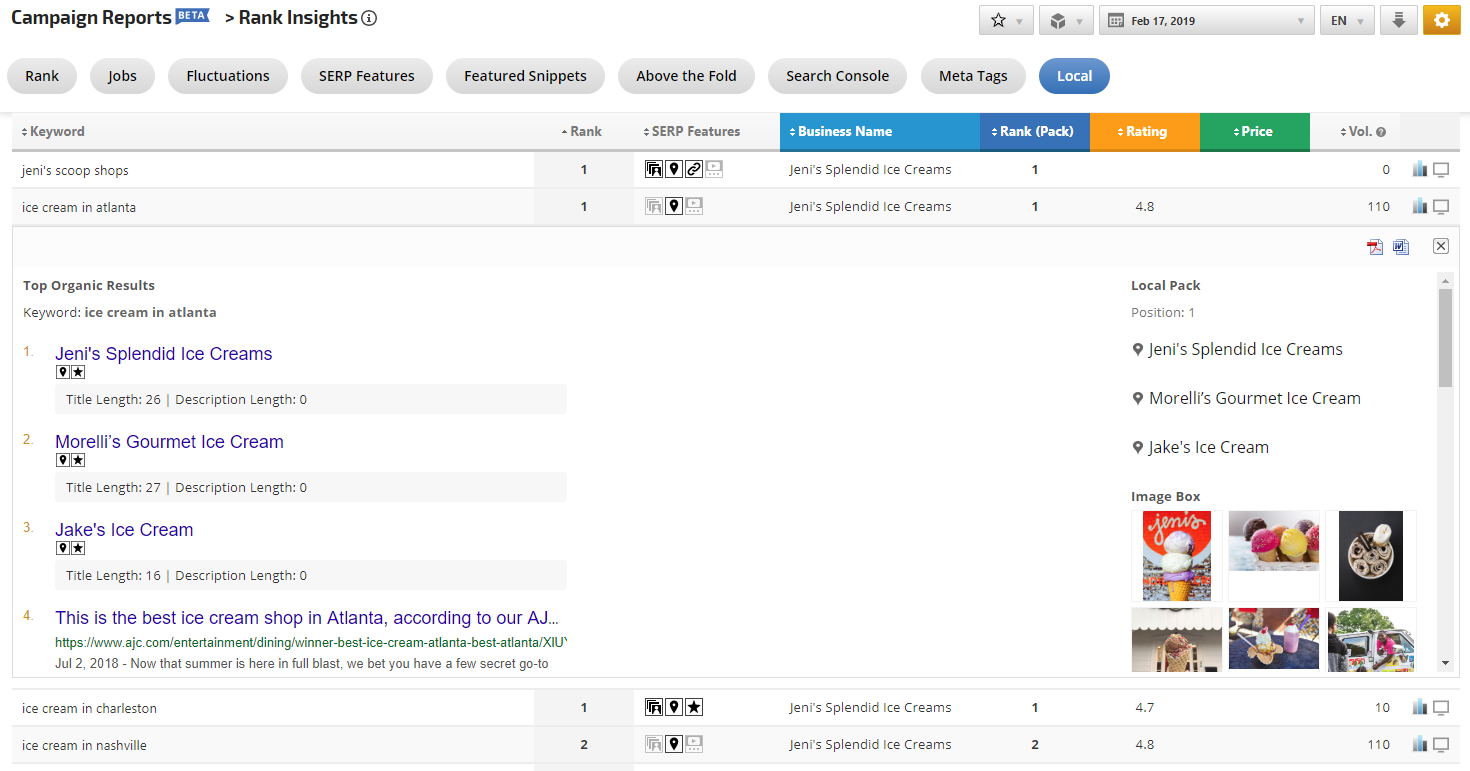This screenshot has height=771, width=1470.
Task: Open the star favorites dropdown
Action: 1006,21
